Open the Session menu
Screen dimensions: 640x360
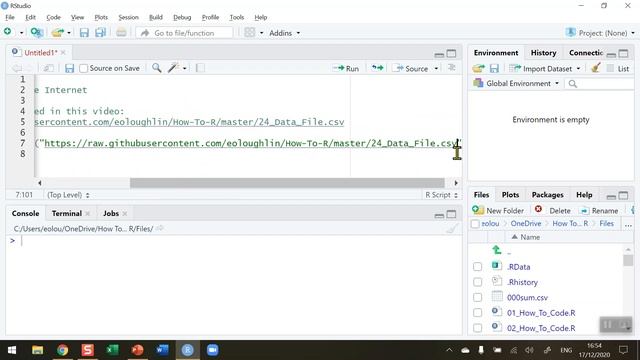[x=128, y=17]
